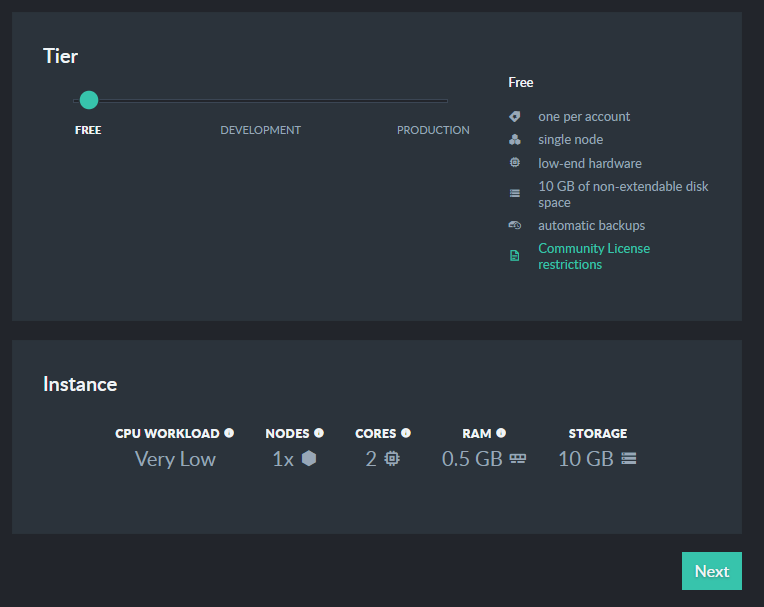The height and width of the screenshot is (607, 764).
Task: Click the 2 cores value
Action: click(371, 459)
